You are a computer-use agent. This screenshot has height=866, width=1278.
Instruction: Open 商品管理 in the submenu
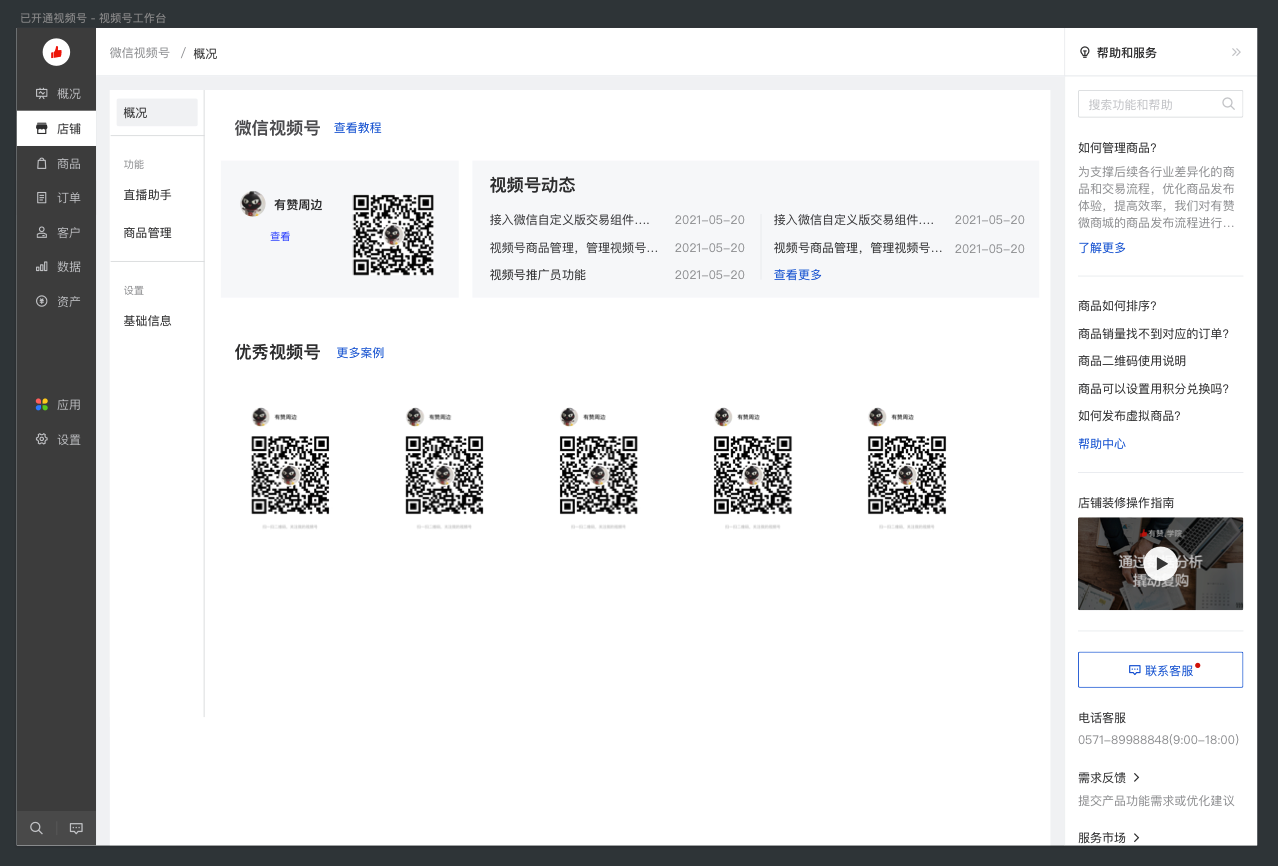click(147, 233)
